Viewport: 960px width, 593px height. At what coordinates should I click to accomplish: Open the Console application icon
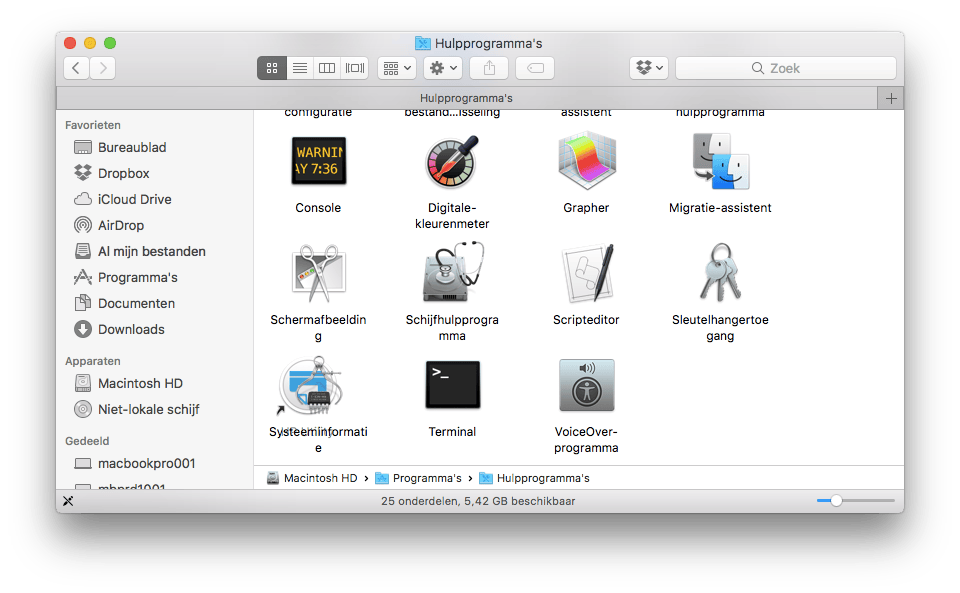318,162
